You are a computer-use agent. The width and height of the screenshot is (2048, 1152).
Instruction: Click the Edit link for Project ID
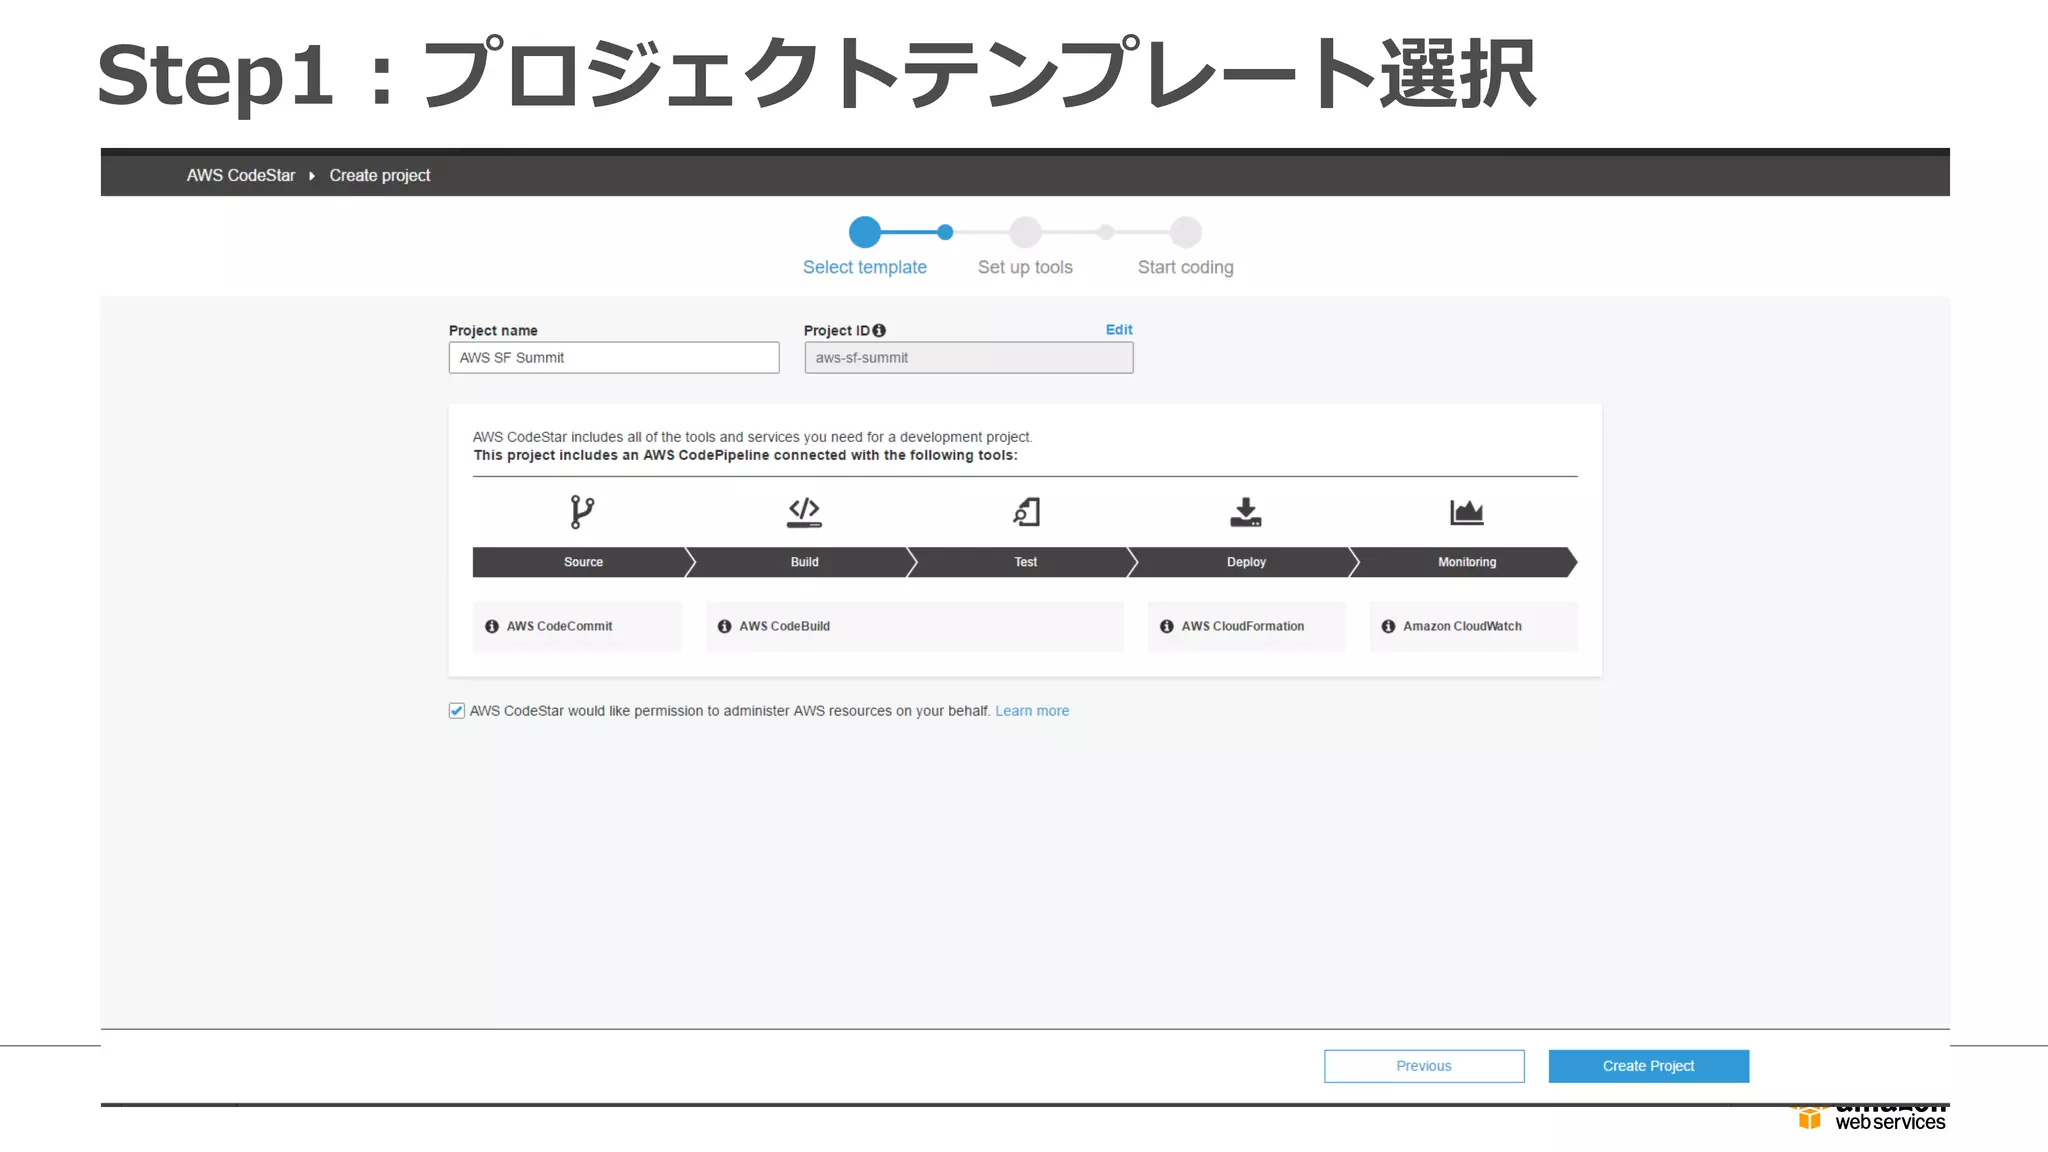click(x=1119, y=329)
